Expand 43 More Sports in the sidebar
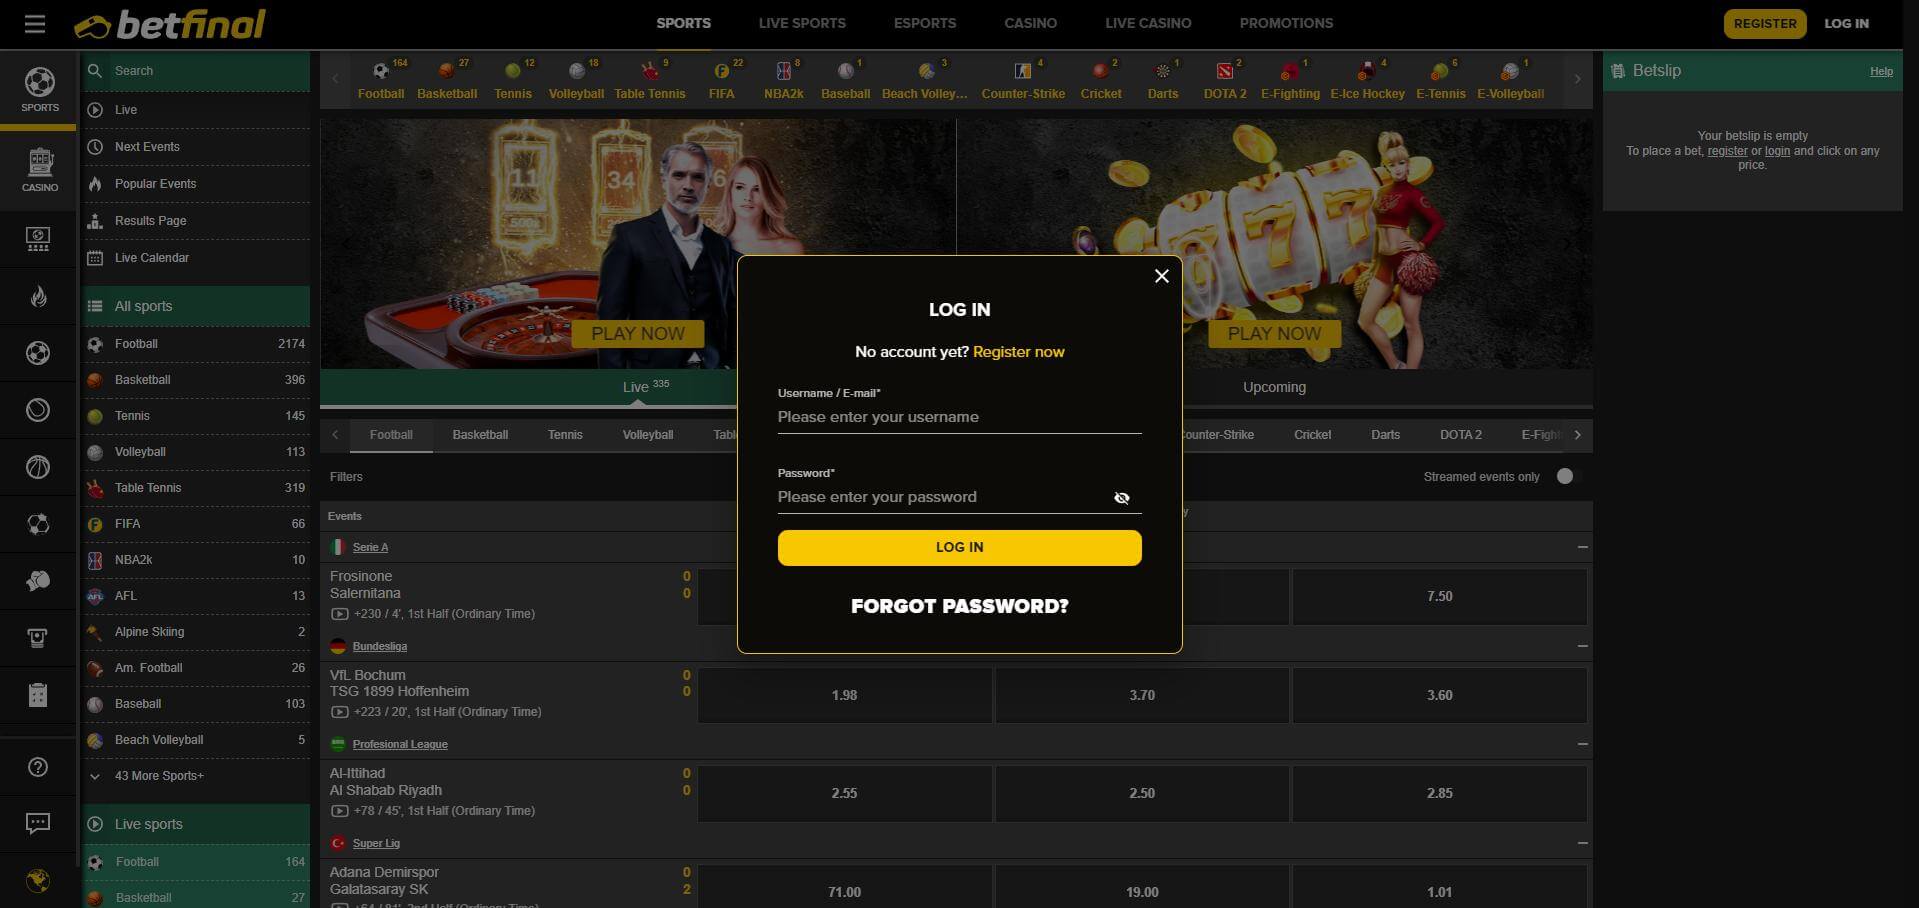 [x=160, y=775]
